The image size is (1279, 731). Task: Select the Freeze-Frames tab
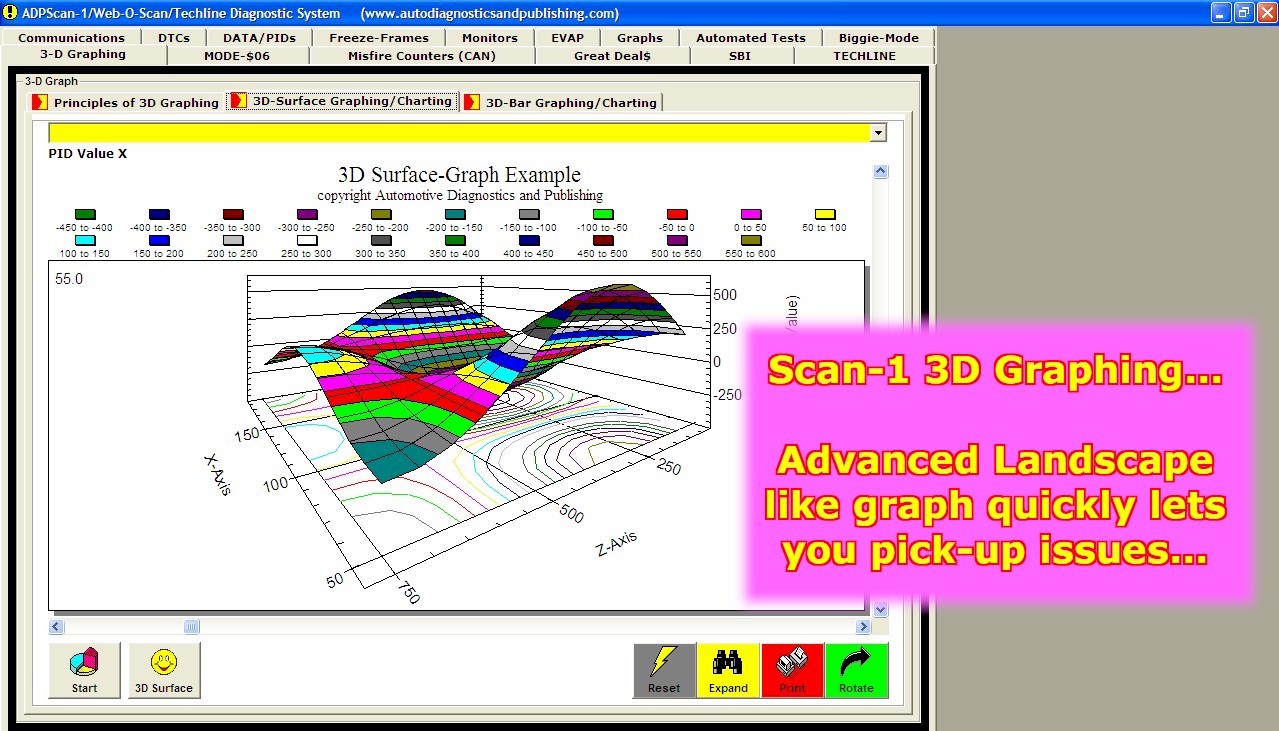click(x=379, y=38)
